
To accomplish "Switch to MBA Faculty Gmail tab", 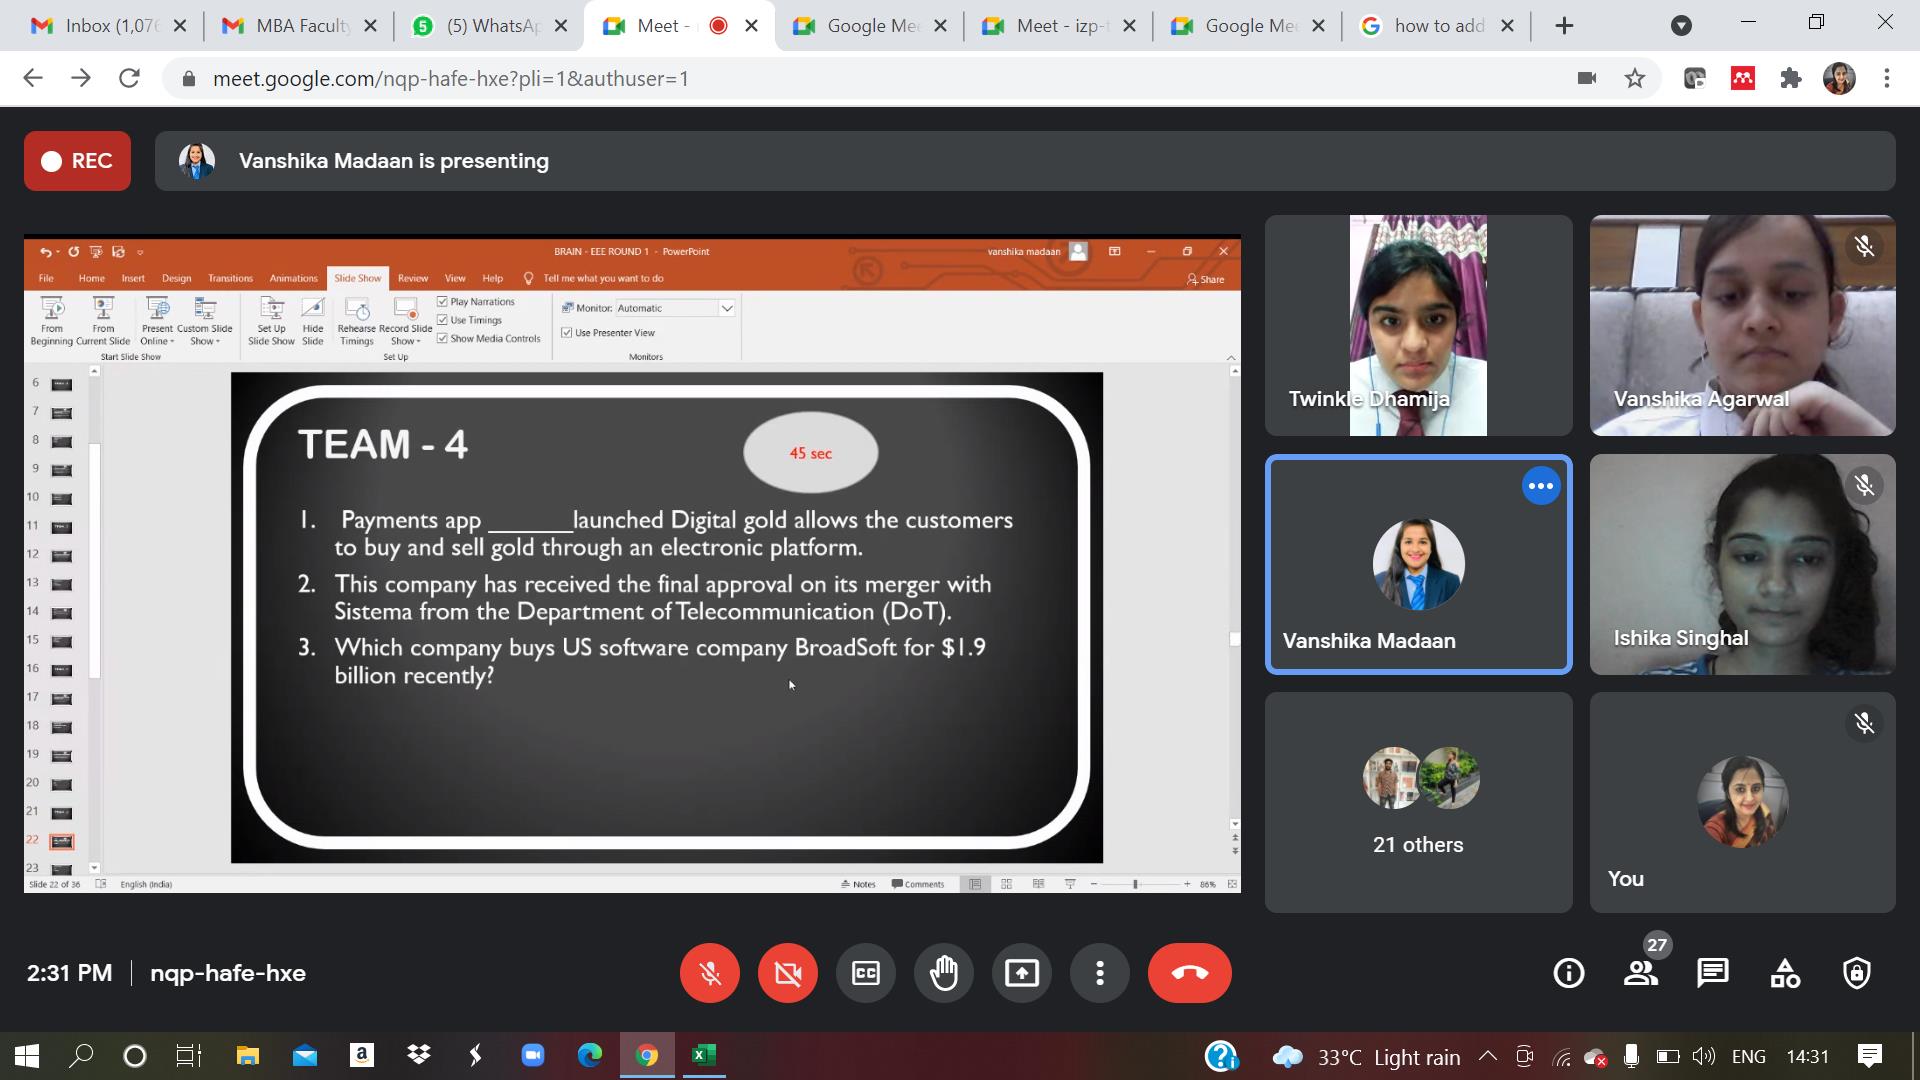I will (x=300, y=26).
